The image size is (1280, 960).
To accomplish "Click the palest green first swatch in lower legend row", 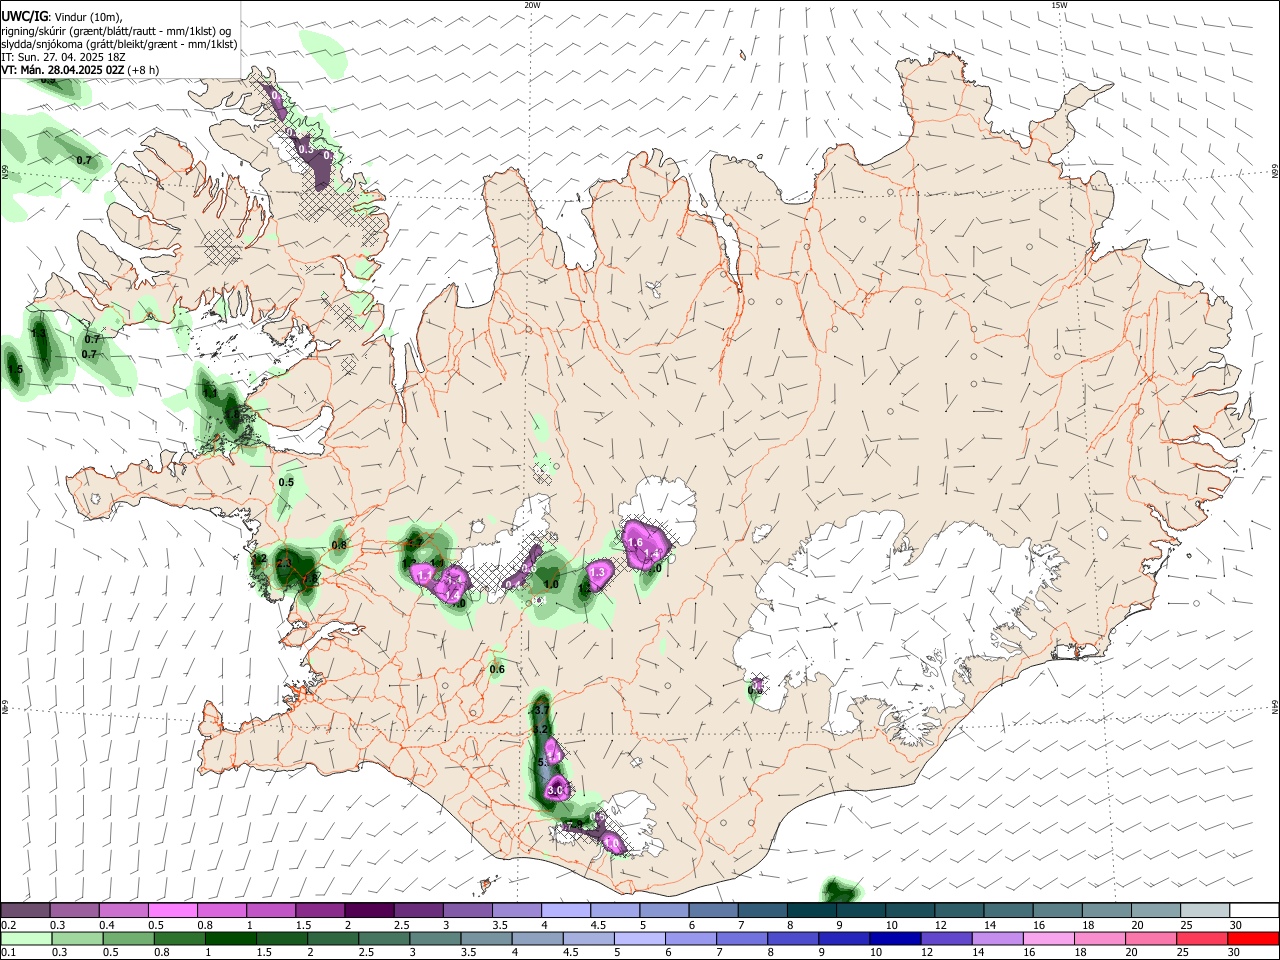I will pyautogui.click(x=26, y=938).
